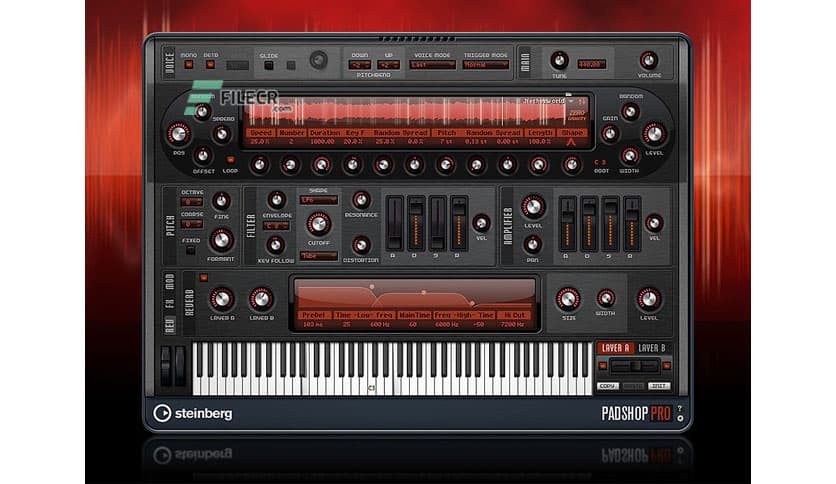
Task: Click the main Volume knob
Action: pos(649,60)
